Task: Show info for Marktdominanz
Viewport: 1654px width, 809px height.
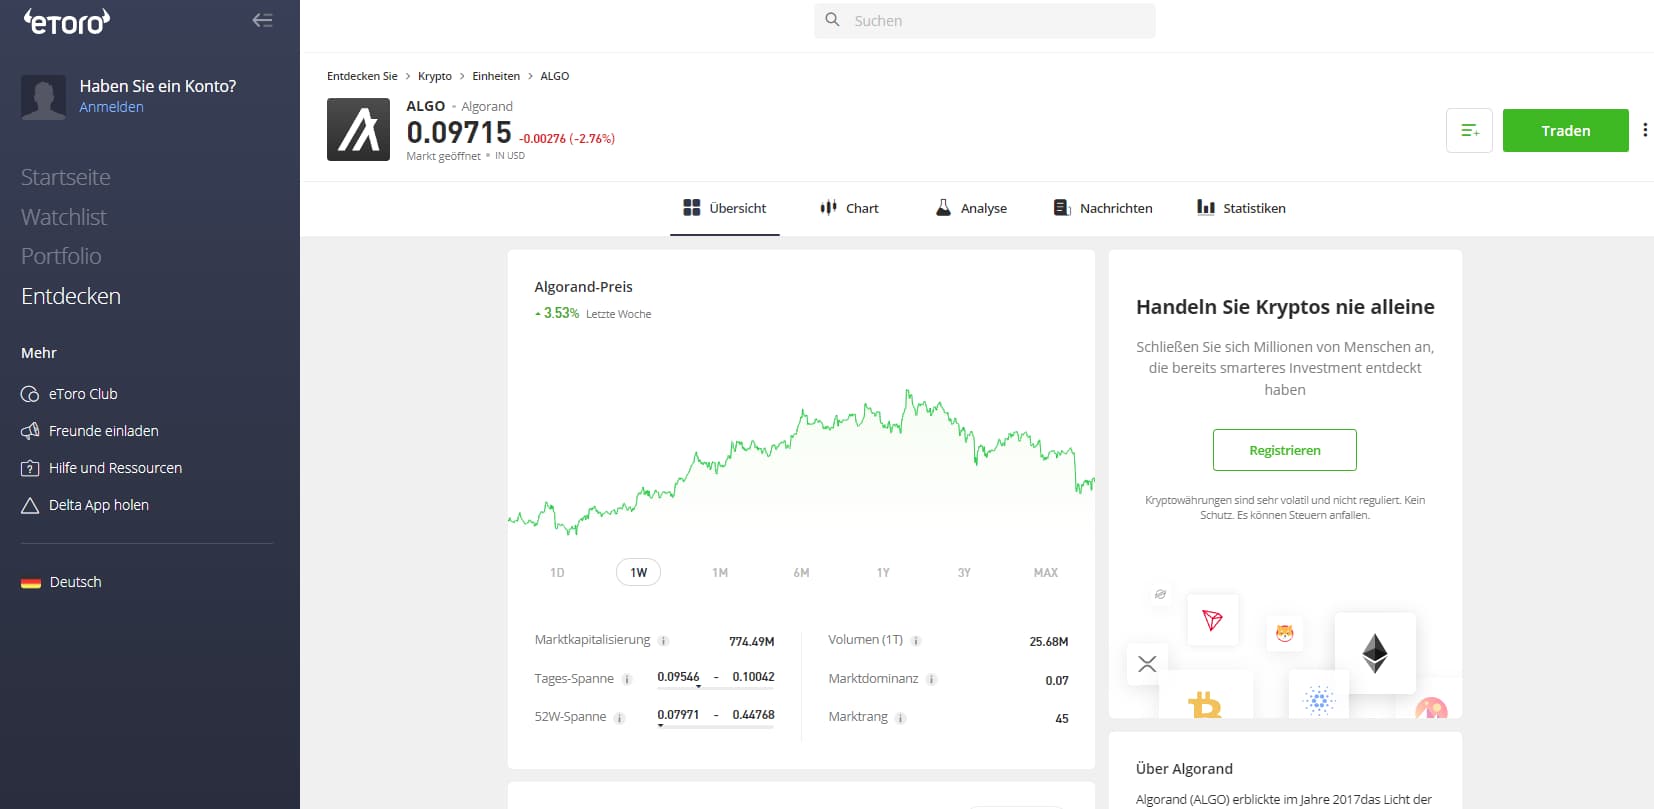Action: click(931, 679)
